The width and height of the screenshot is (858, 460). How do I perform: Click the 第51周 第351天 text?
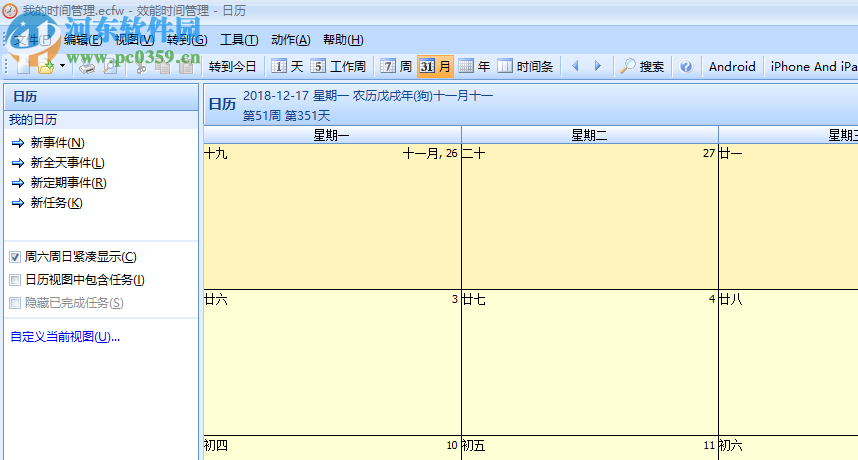click(x=287, y=116)
